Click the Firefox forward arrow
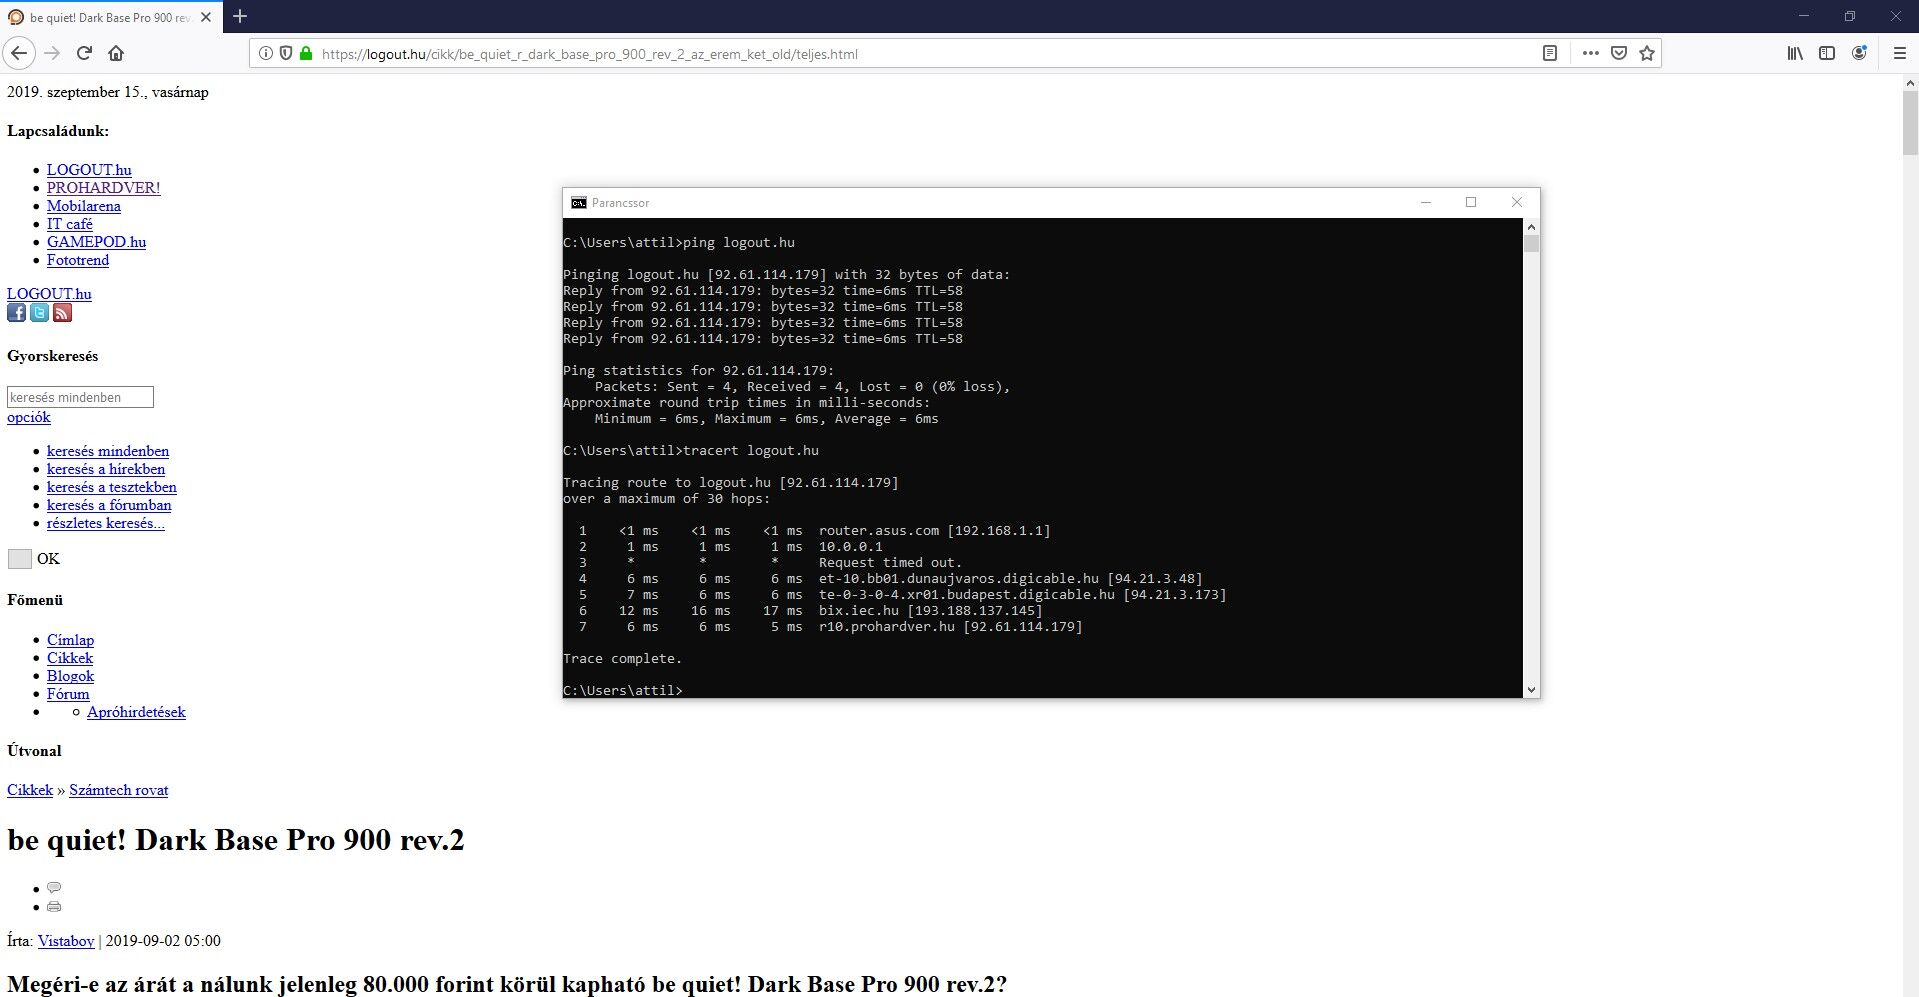1919x997 pixels. pos(53,54)
